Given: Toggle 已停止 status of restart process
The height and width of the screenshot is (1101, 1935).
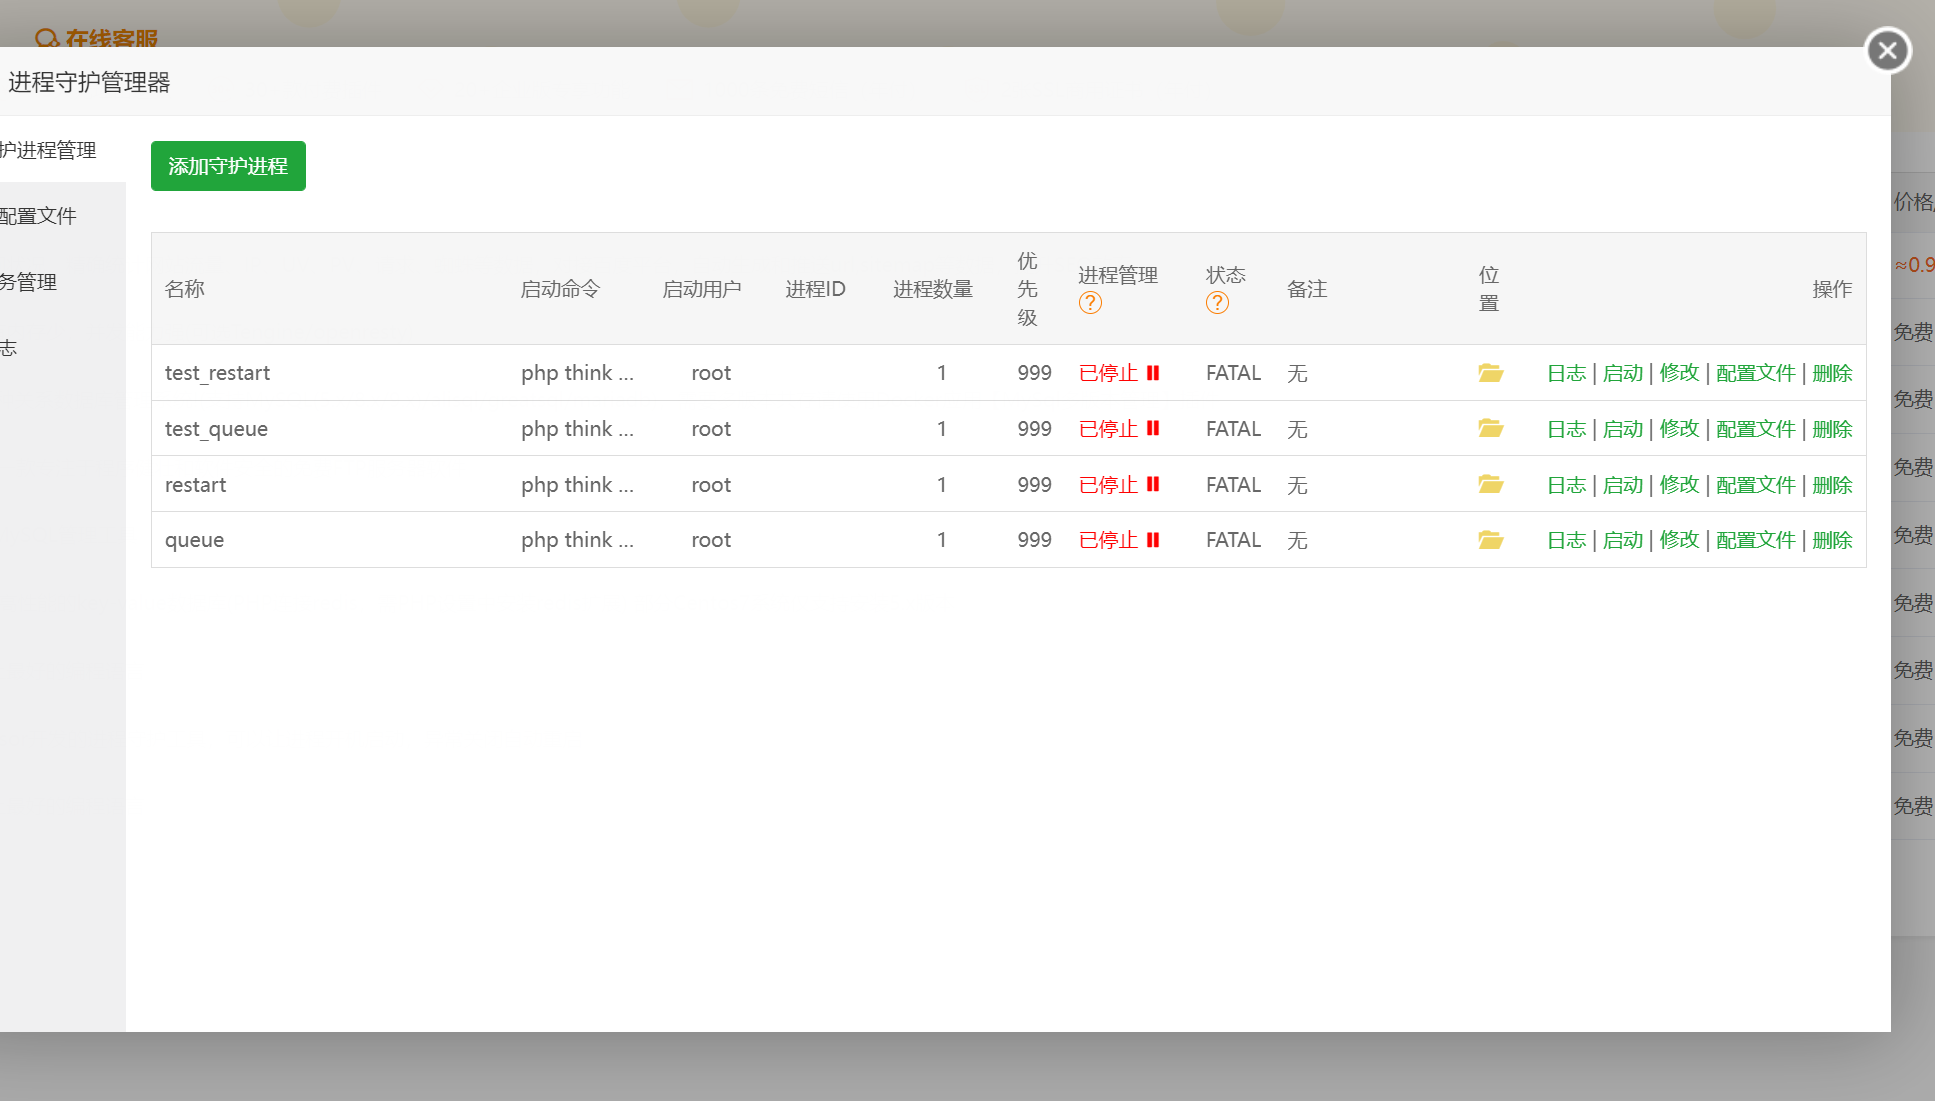Looking at the screenshot, I should click(1108, 485).
